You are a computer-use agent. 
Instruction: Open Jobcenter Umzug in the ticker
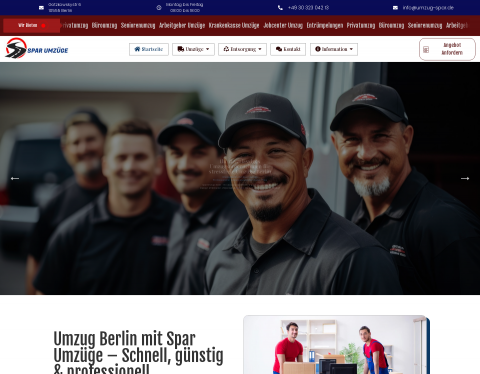pyautogui.click(x=283, y=25)
